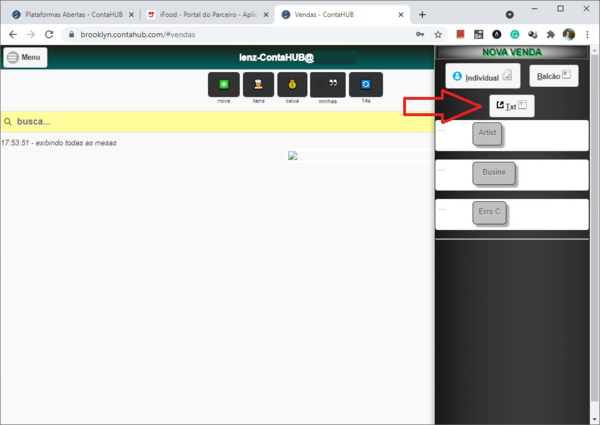The width and height of the screenshot is (600, 425).
Task: Open the Chrome profile avatar
Action: coord(569,34)
